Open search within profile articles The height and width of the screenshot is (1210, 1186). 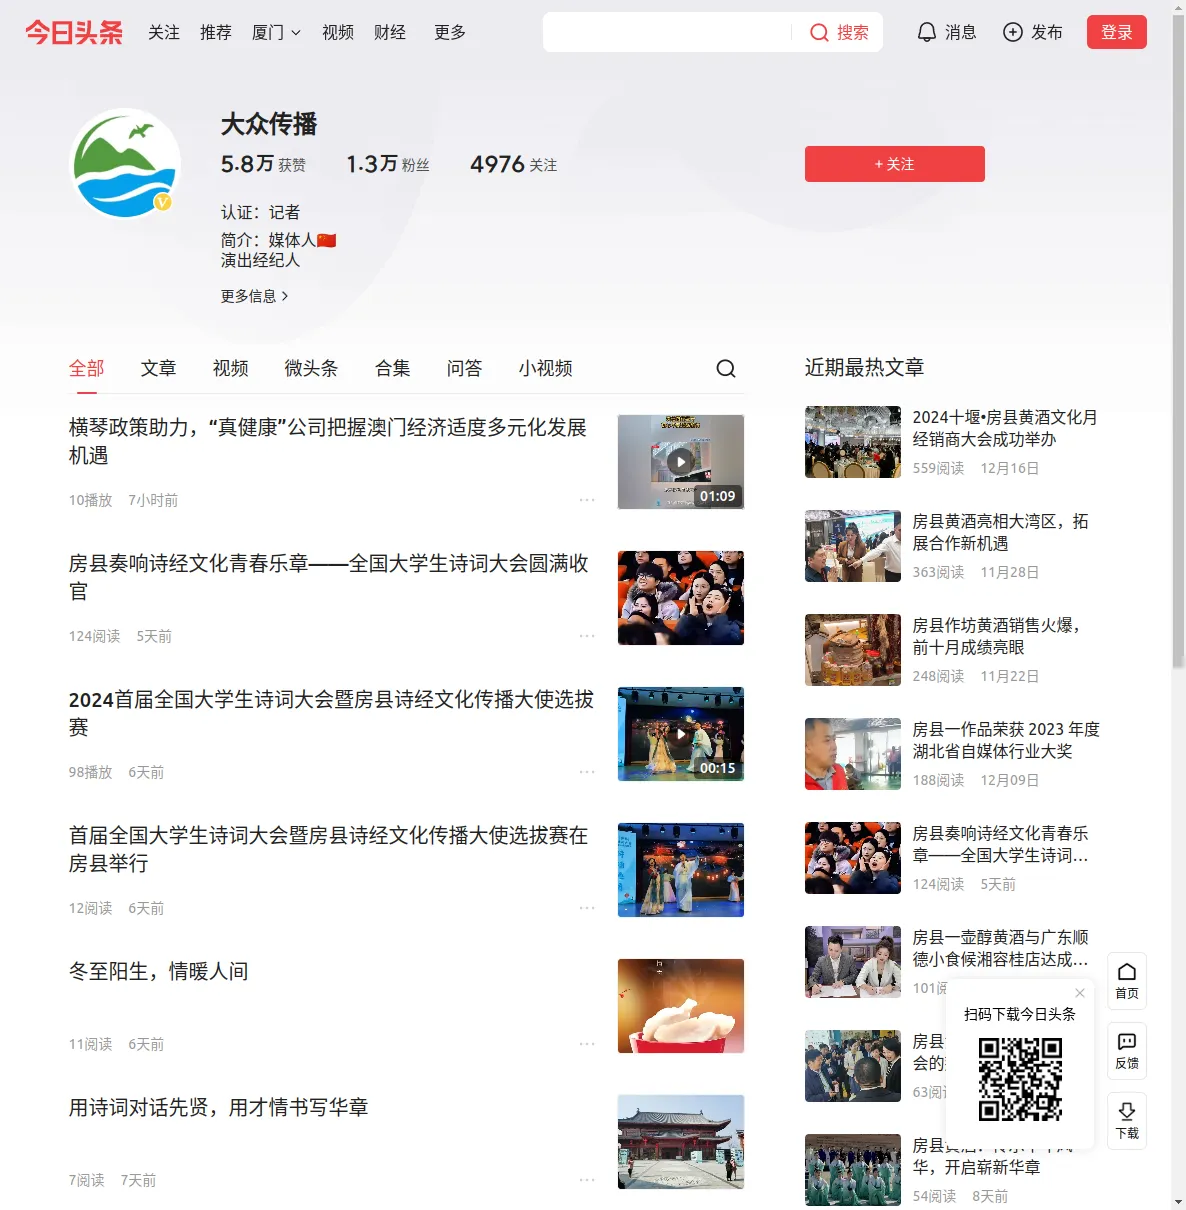pyautogui.click(x=726, y=369)
